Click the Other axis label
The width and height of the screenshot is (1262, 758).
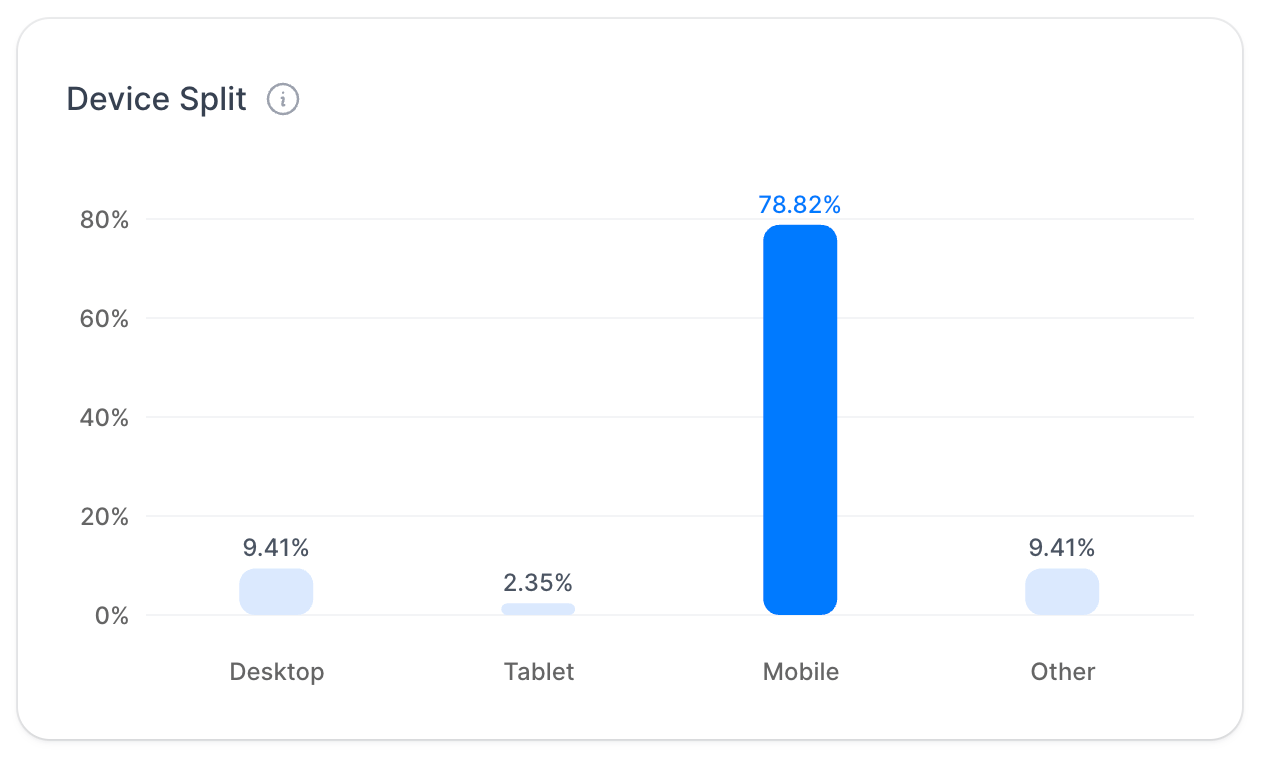pyautogui.click(x=1063, y=671)
